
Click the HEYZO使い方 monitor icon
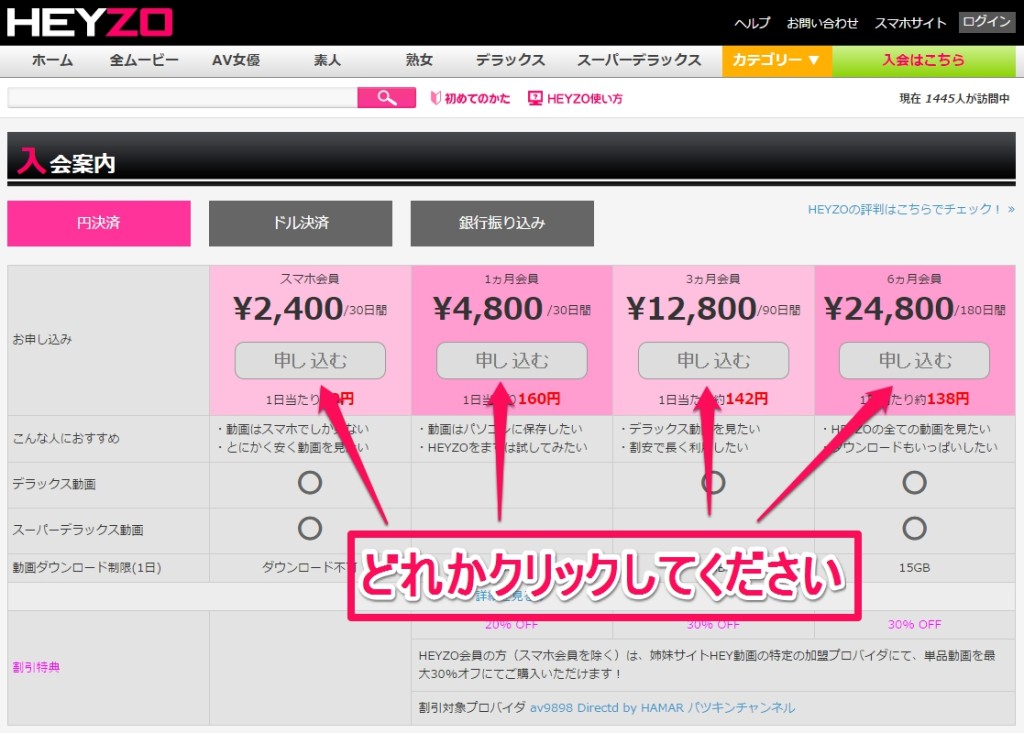[535, 98]
